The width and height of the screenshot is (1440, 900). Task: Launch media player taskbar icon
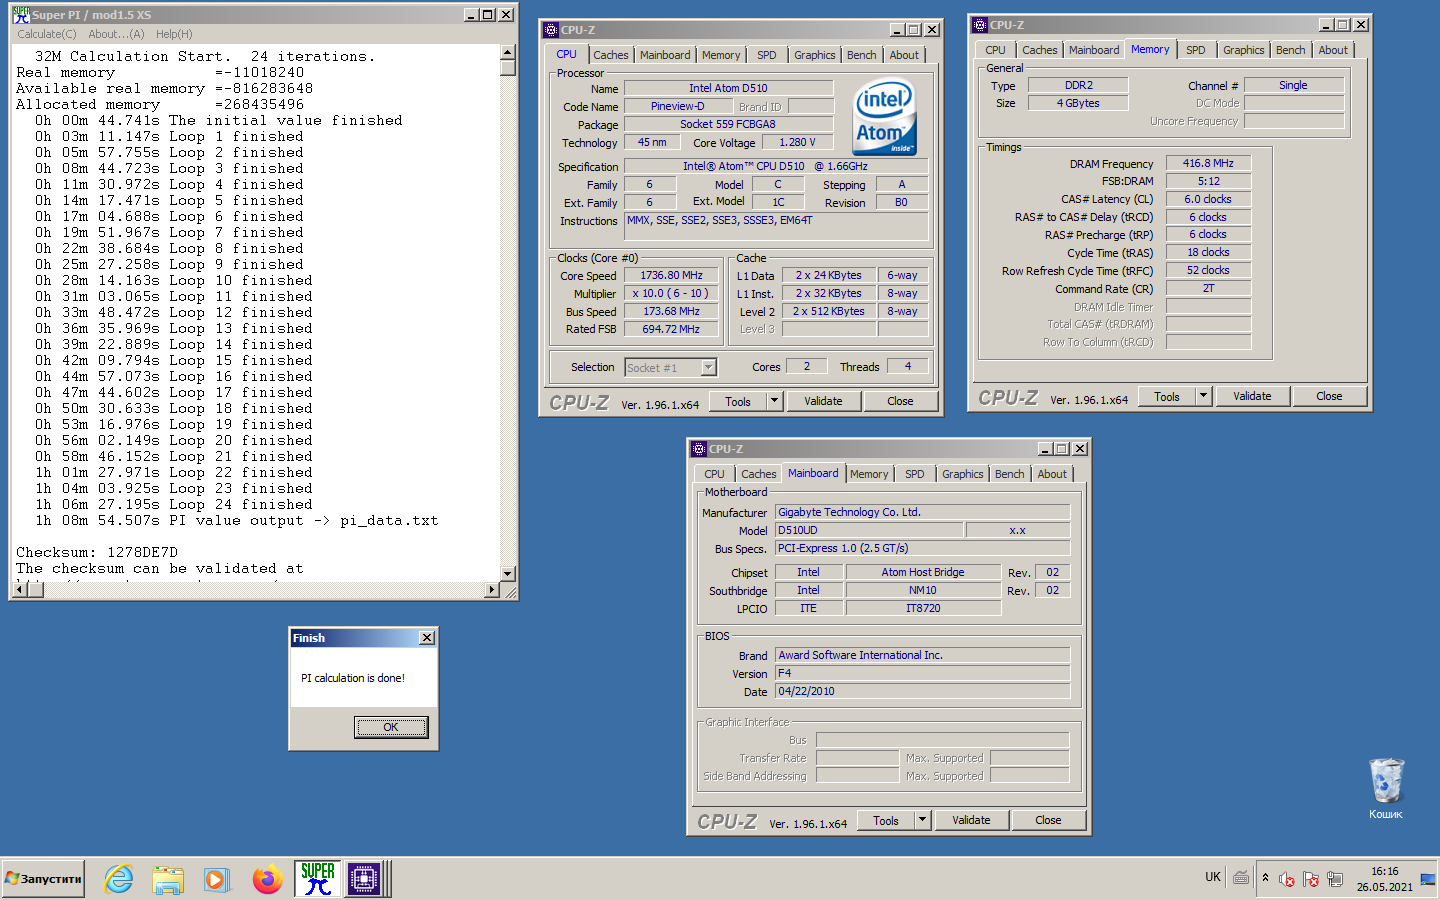[x=216, y=879]
